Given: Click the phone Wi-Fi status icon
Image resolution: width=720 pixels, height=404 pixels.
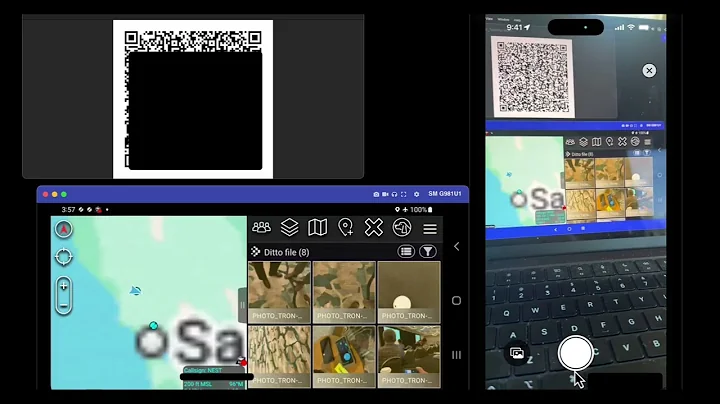Looking at the screenshot, I should pyautogui.click(x=631, y=28).
